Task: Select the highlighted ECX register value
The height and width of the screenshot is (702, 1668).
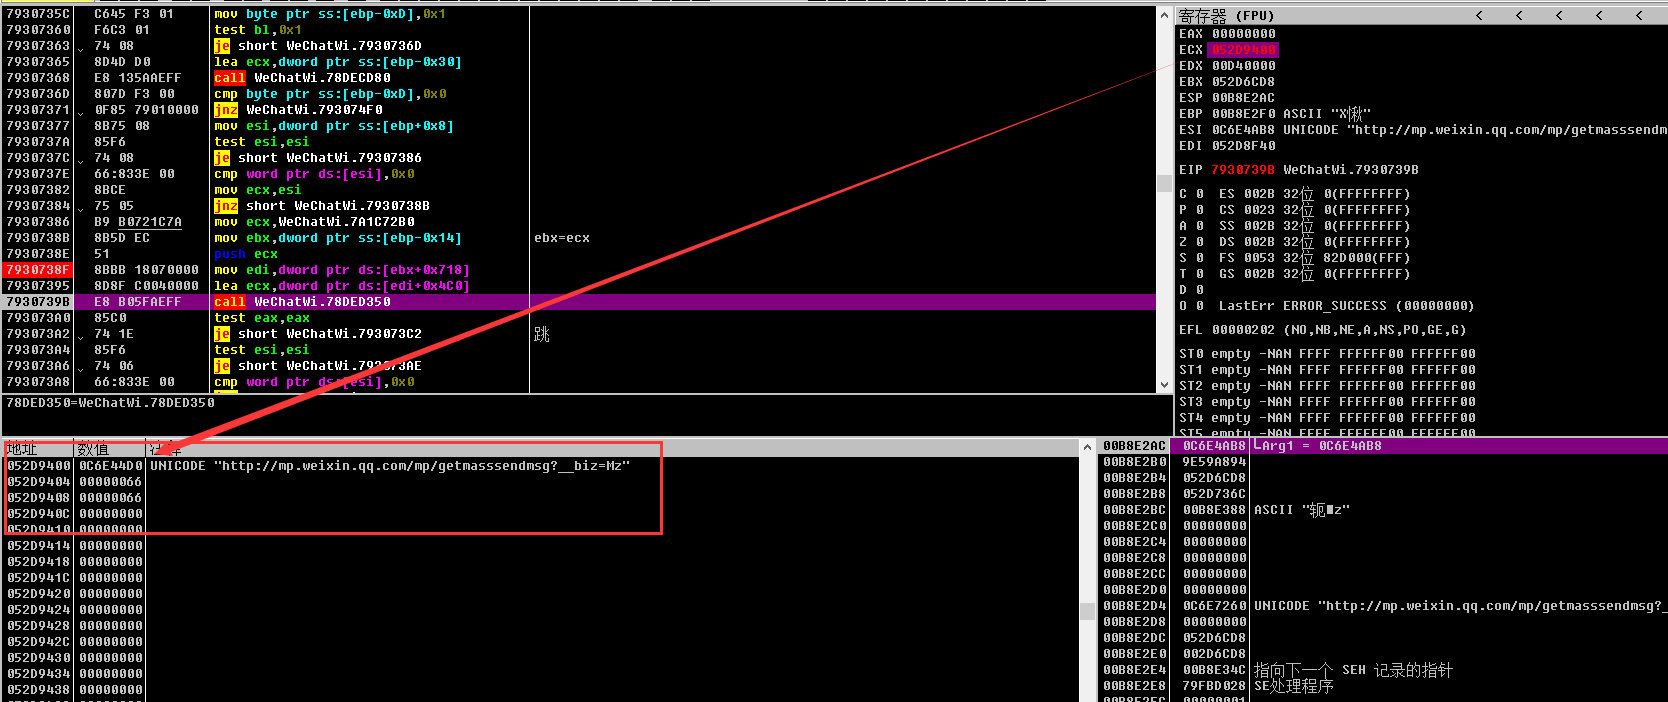Action: point(1244,50)
